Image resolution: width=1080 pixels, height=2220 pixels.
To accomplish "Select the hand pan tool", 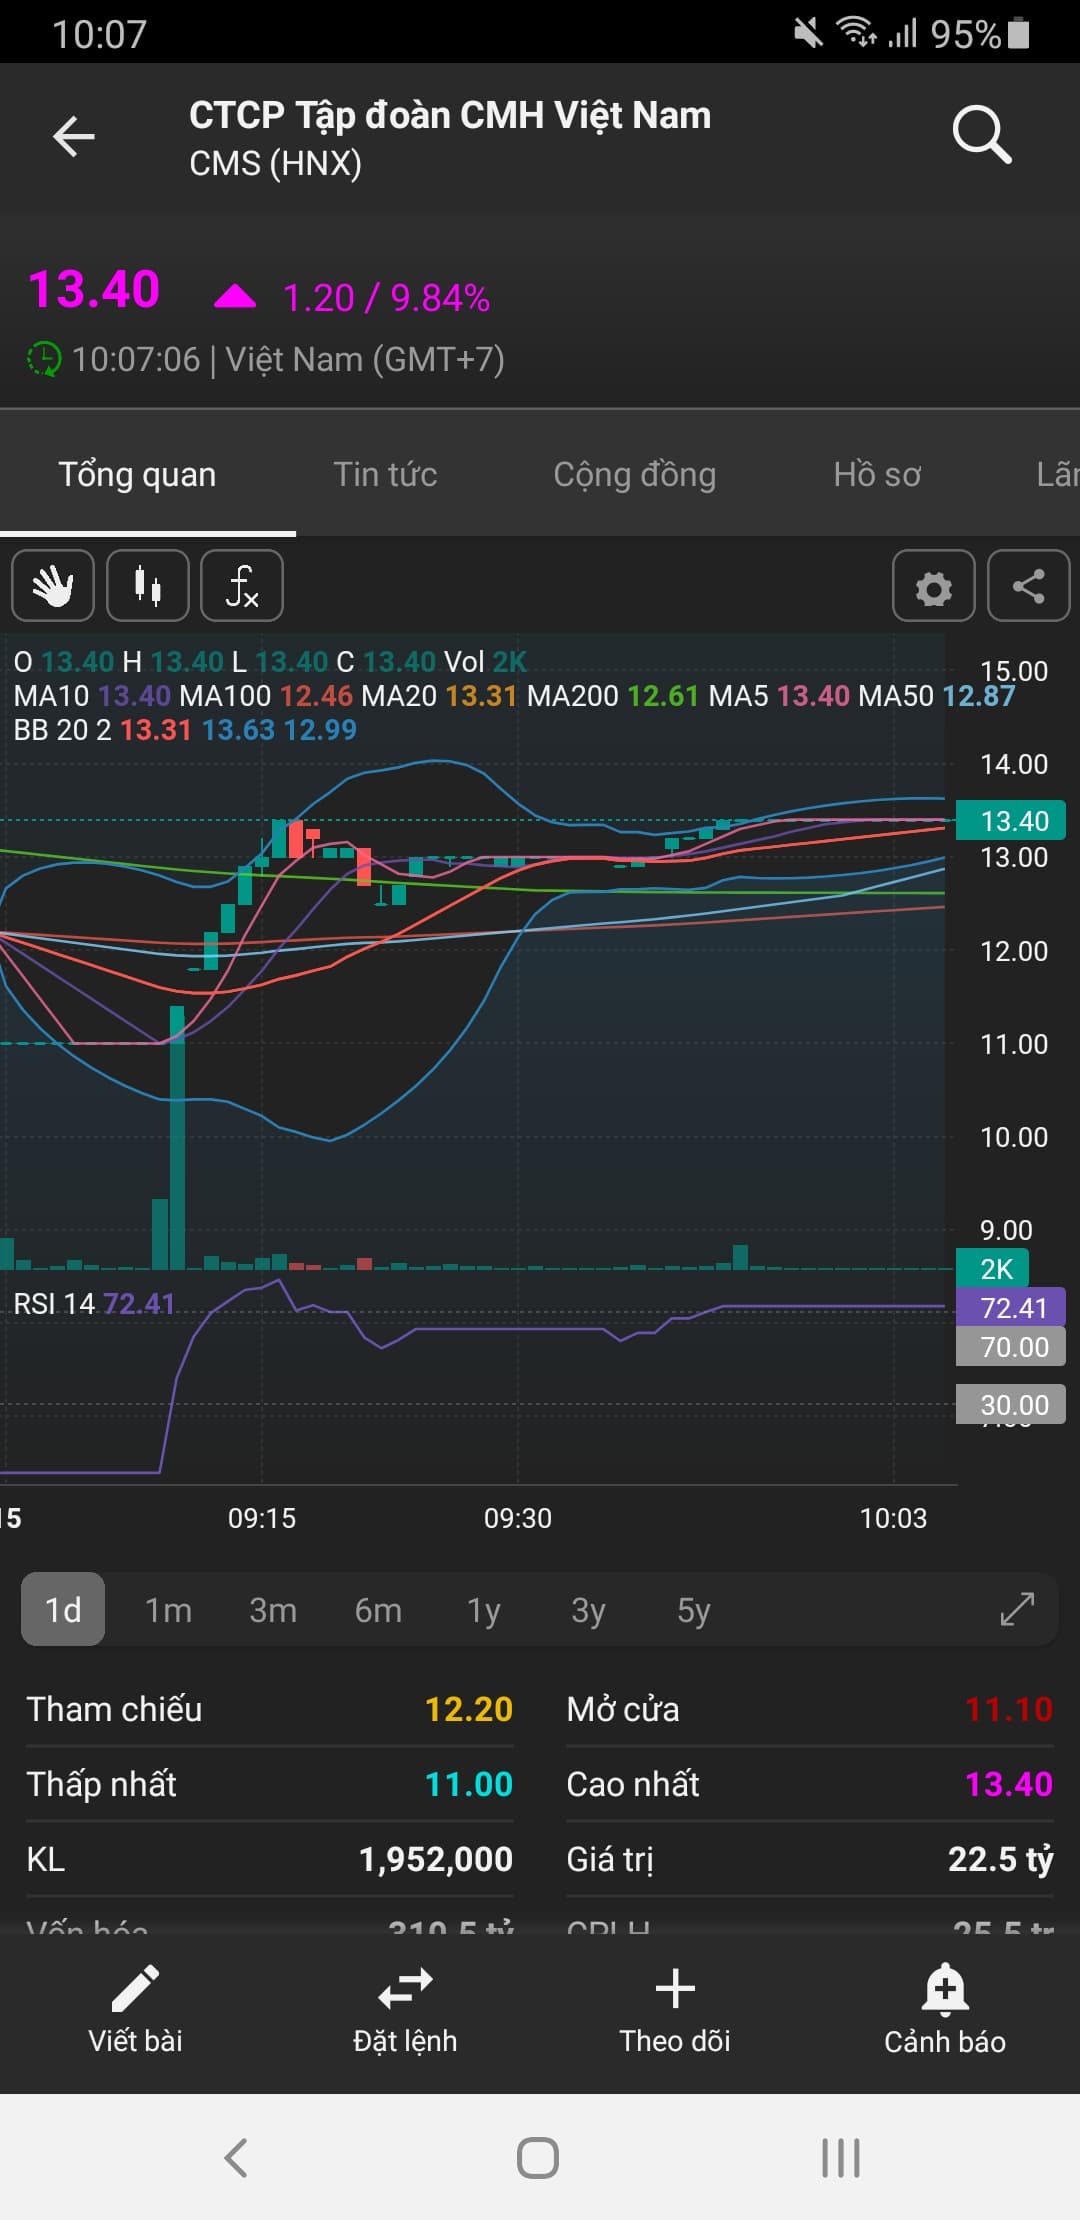I will pos(53,586).
